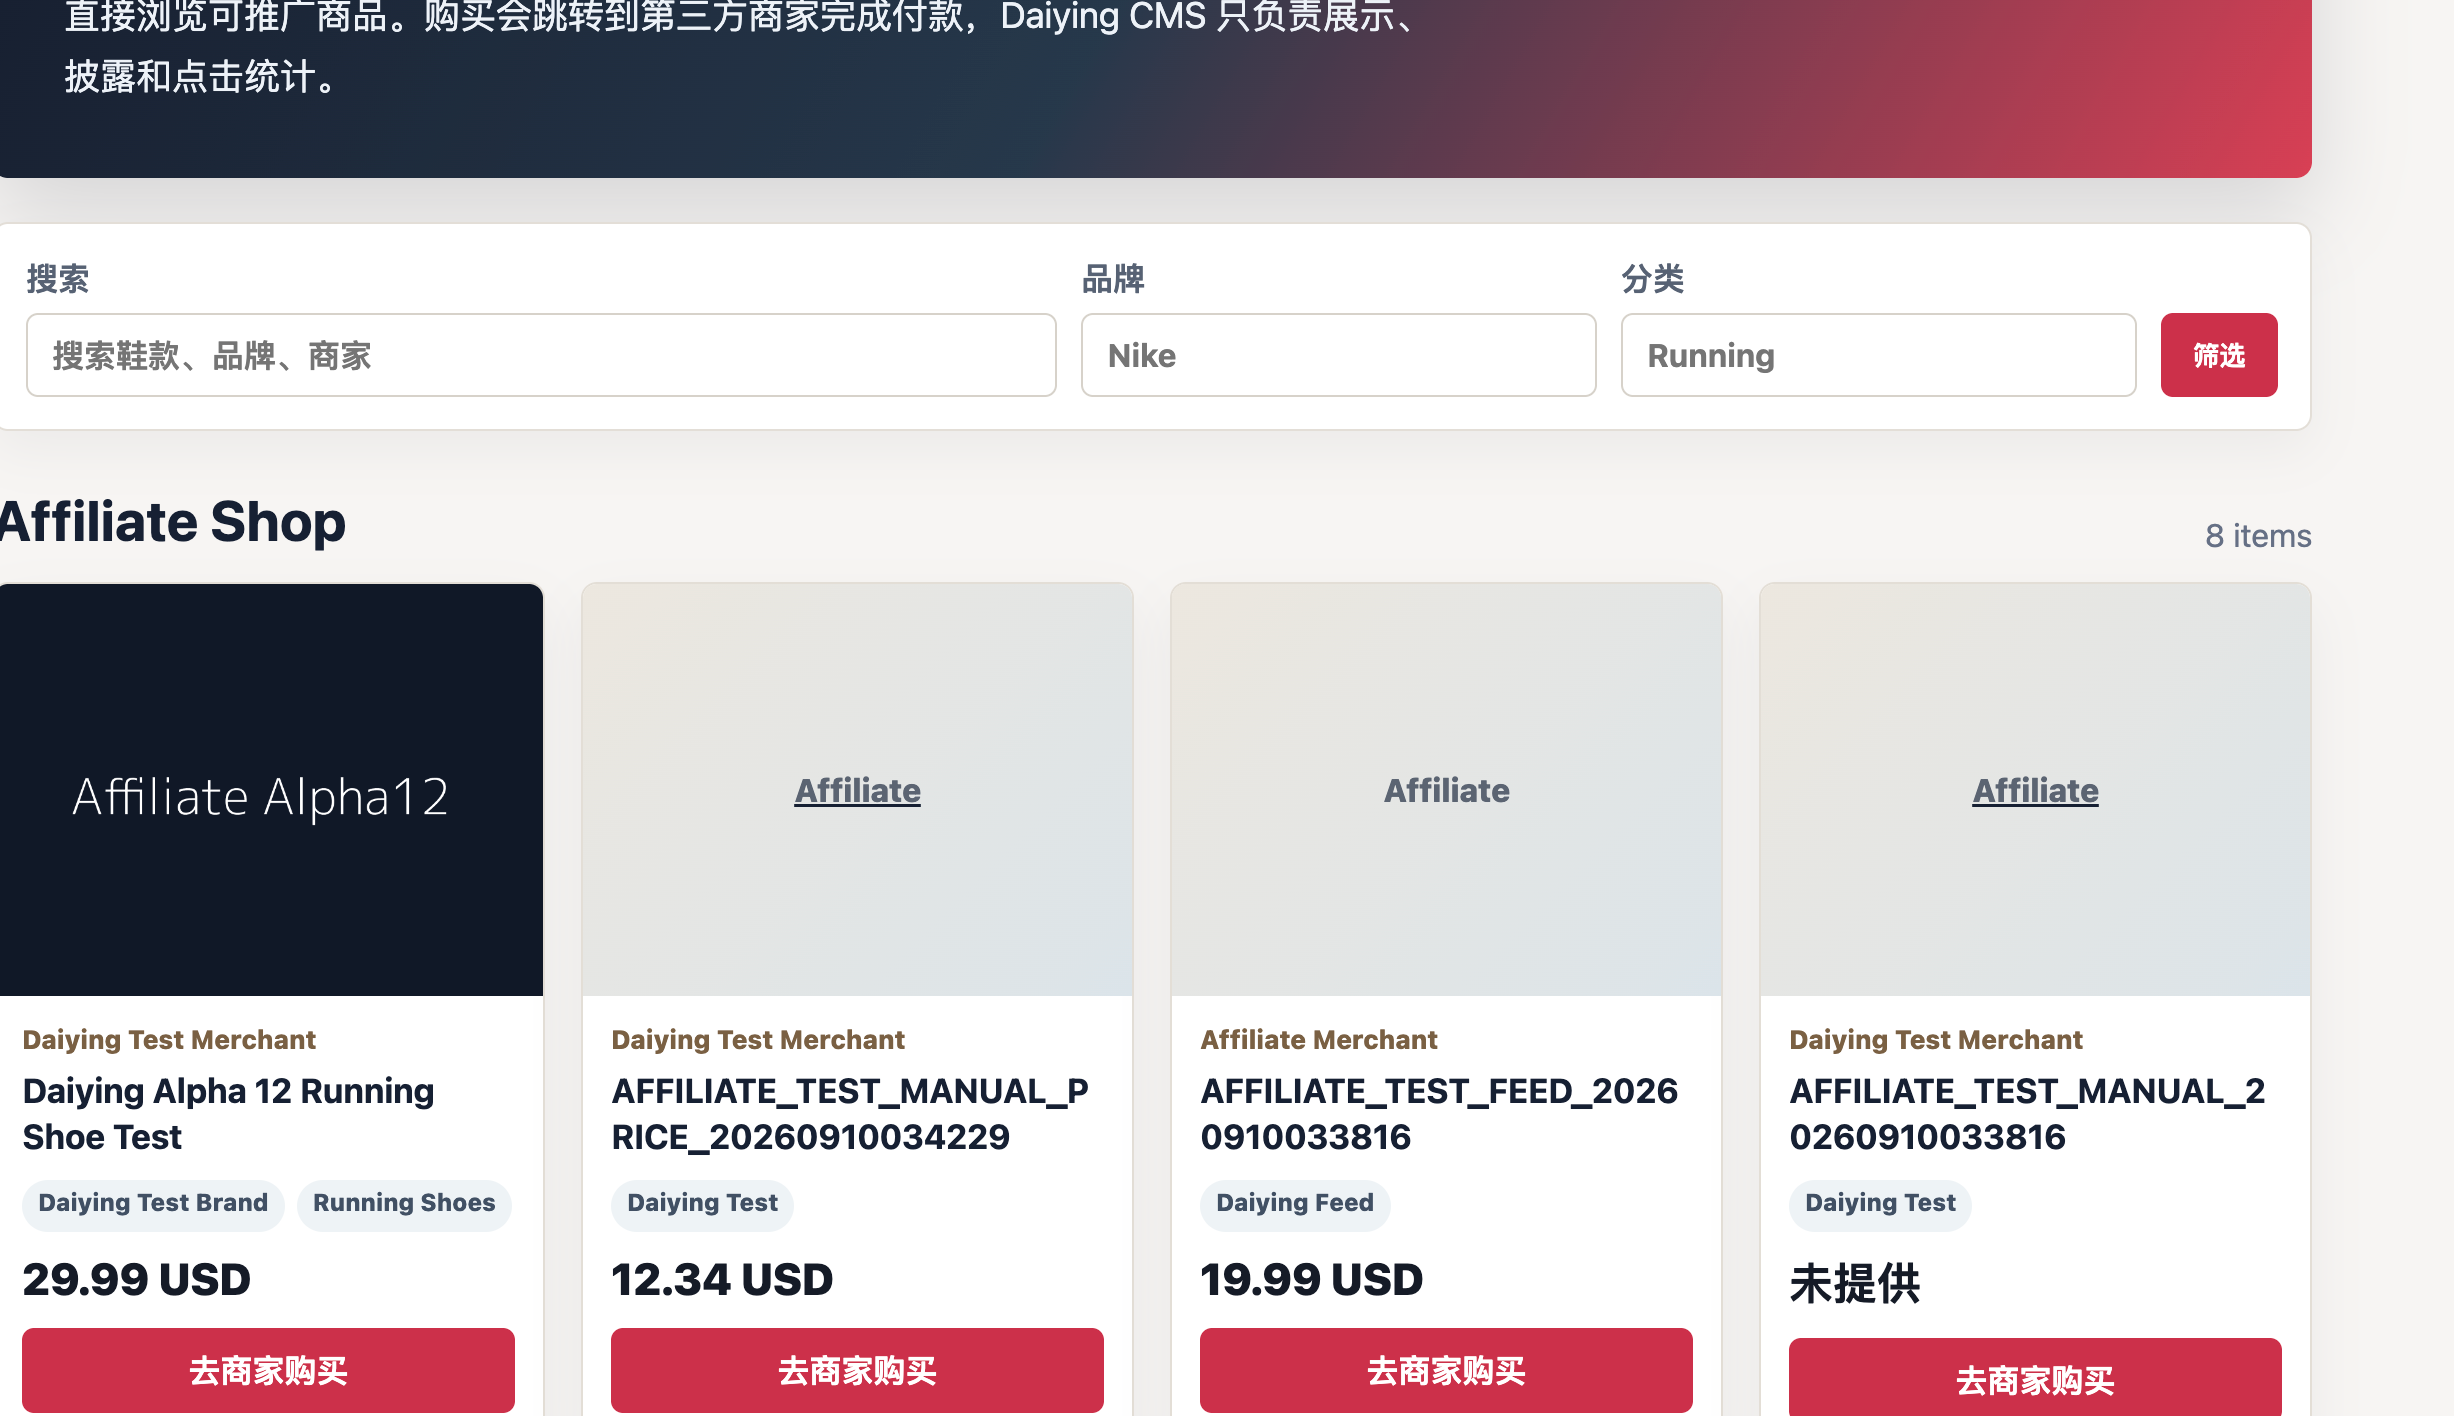Click the search input for shoes, brands, merchants
Image resolution: width=2454 pixels, height=1416 pixels.
541,355
